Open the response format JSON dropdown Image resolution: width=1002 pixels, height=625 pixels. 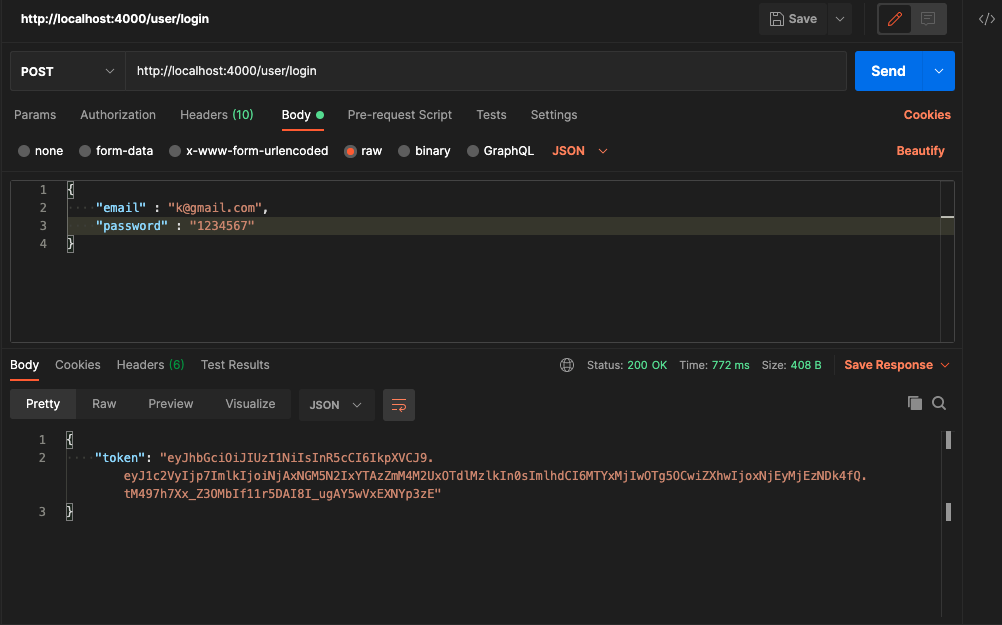tap(336, 405)
